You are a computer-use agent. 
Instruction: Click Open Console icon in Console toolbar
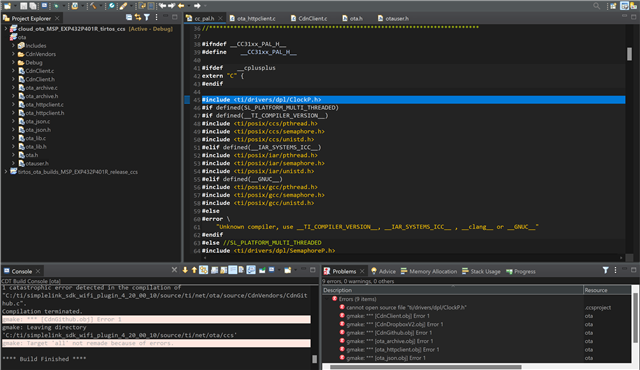(x=287, y=270)
